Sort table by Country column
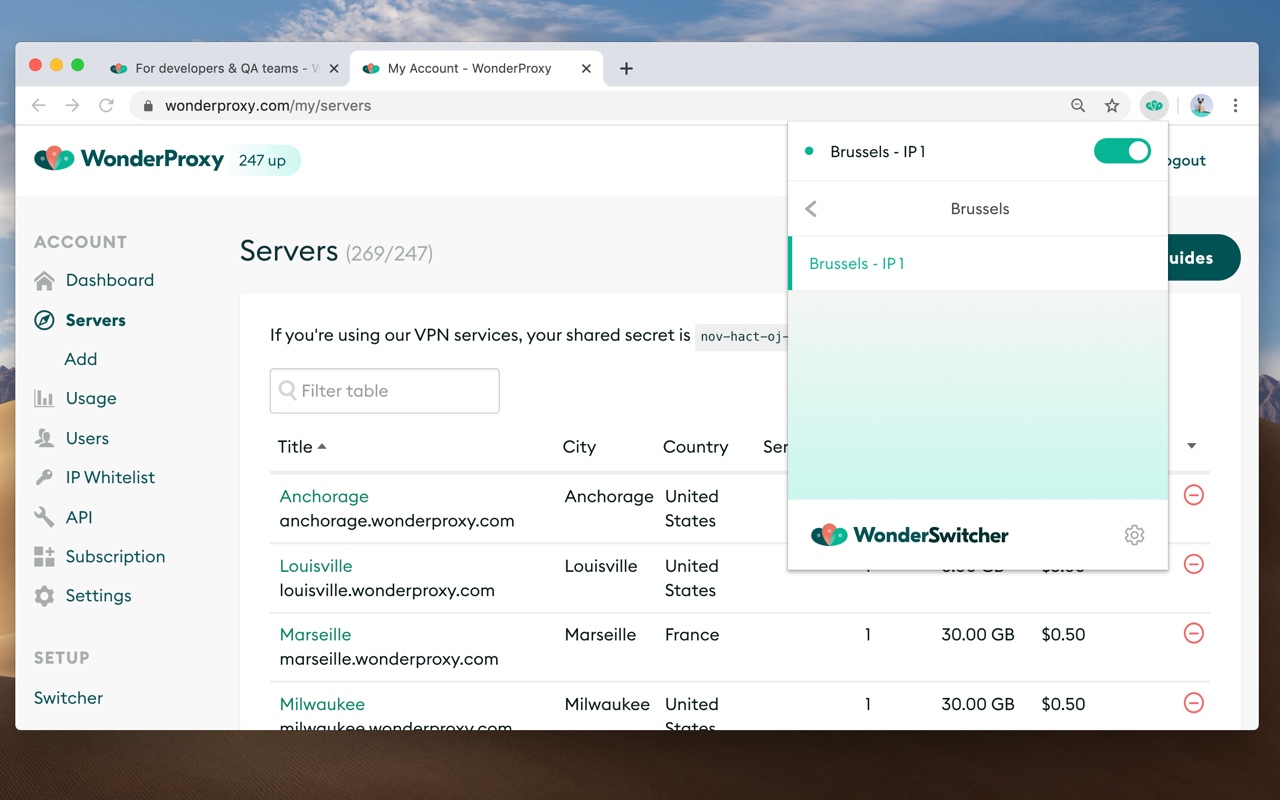Screen dimensions: 1280x800 [x=695, y=447]
